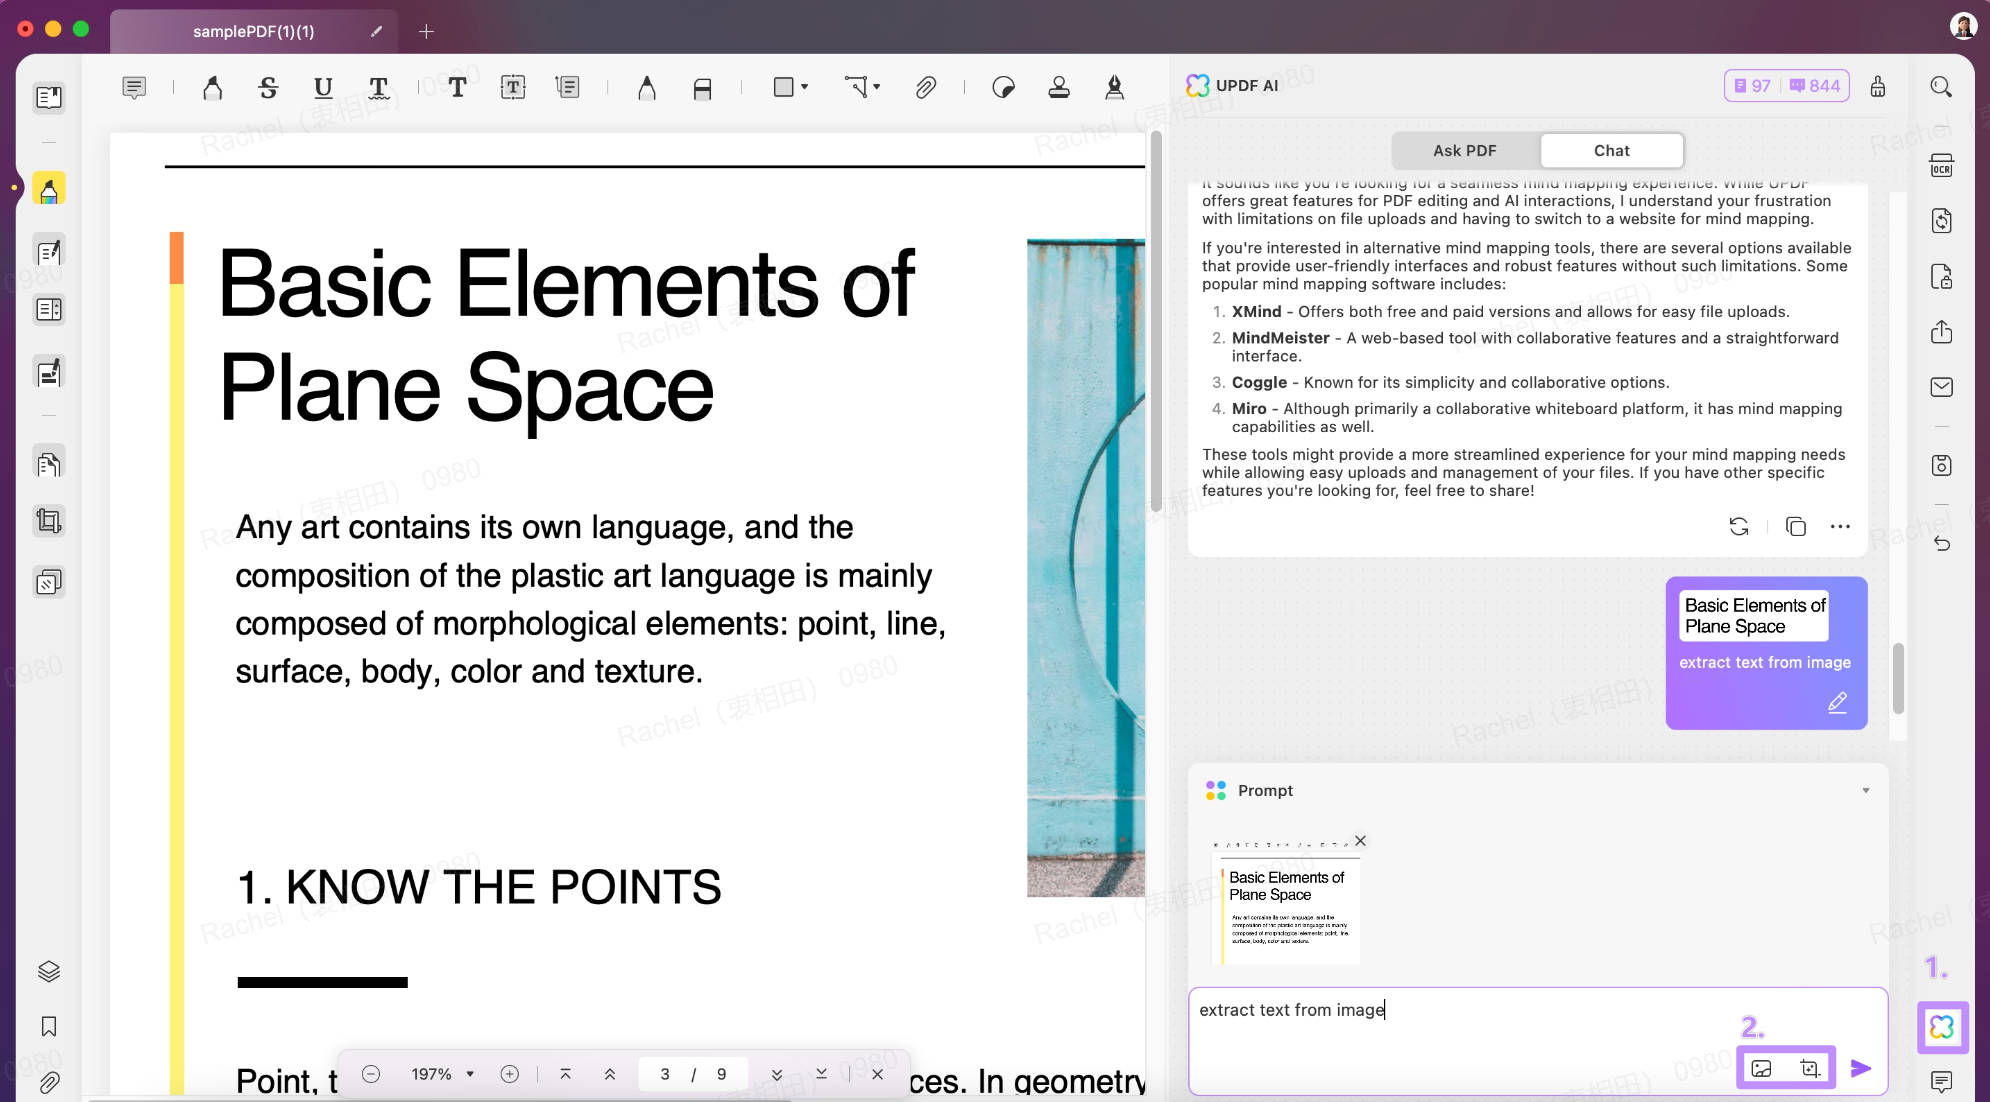
Task: Add a new tab with plus button
Action: pyautogui.click(x=426, y=31)
